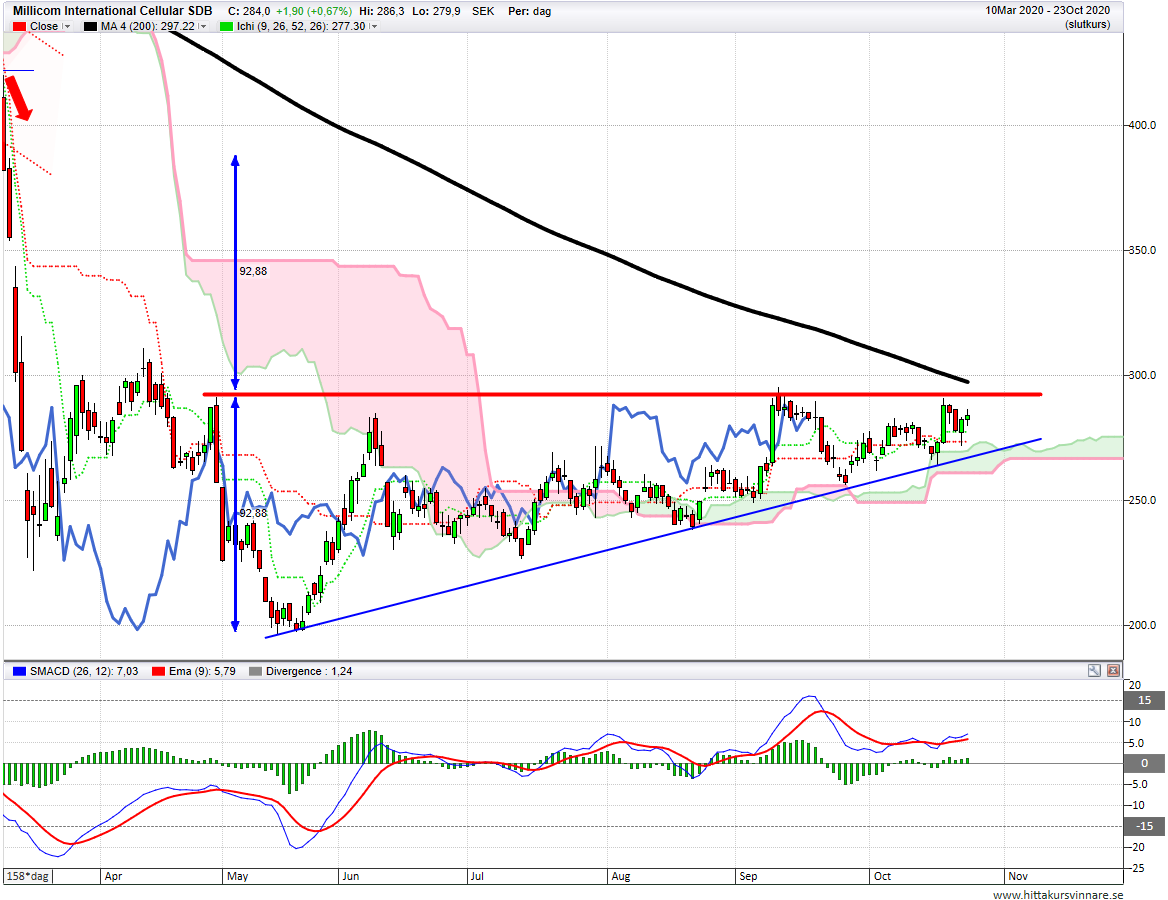The image size is (1168, 900).
Task: Click the Hi: 286,3 value
Action: tap(381, 11)
